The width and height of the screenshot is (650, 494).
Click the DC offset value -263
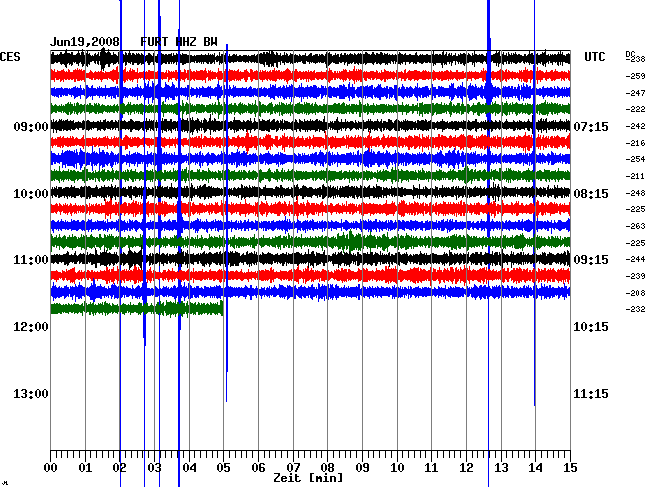pyautogui.click(x=635, y=226)
